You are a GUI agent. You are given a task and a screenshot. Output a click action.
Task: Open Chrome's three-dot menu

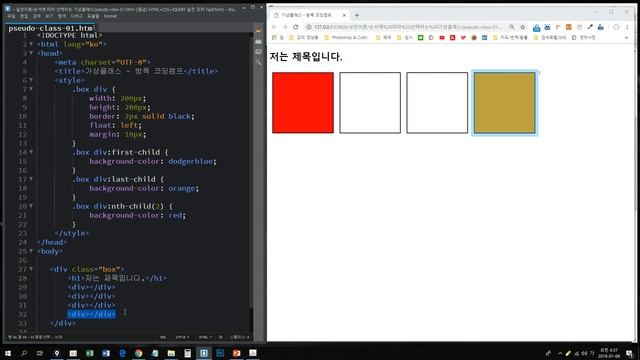coord(627,27)
